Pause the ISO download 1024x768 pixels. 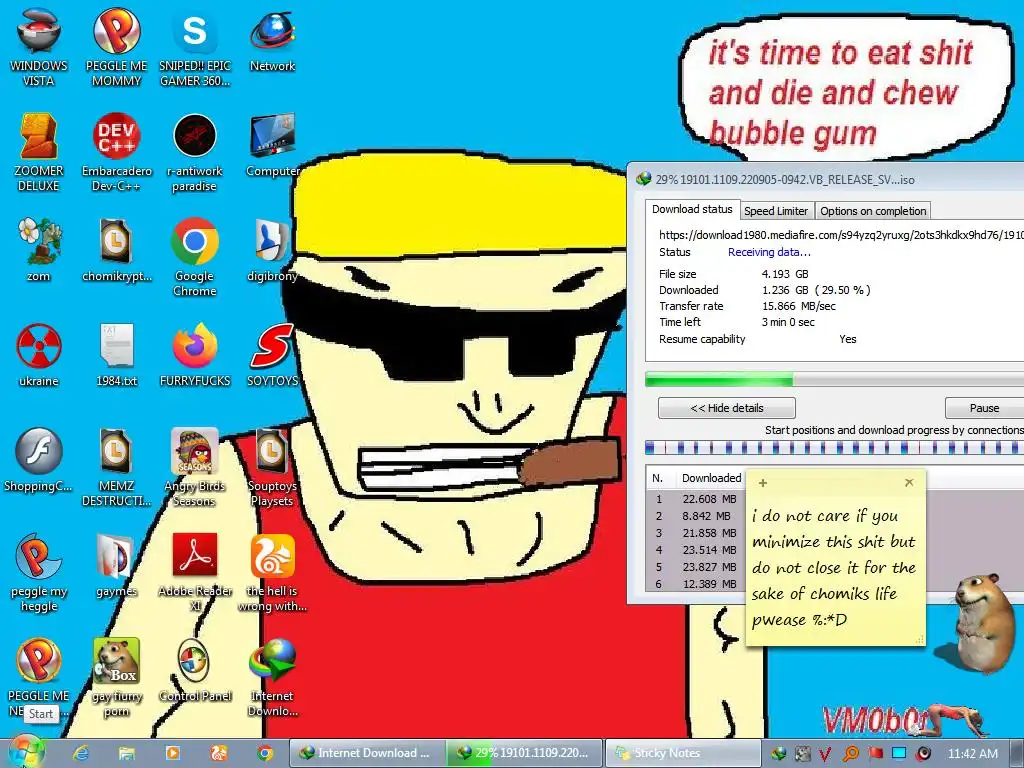(984, 408)
